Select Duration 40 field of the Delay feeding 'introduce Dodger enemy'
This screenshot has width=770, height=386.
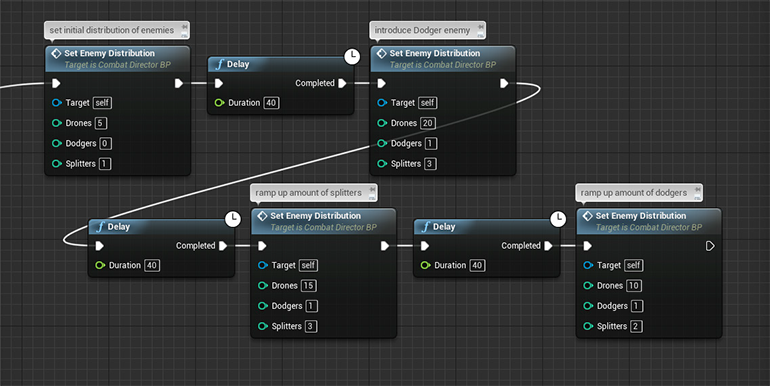click(x=271, y=103)
